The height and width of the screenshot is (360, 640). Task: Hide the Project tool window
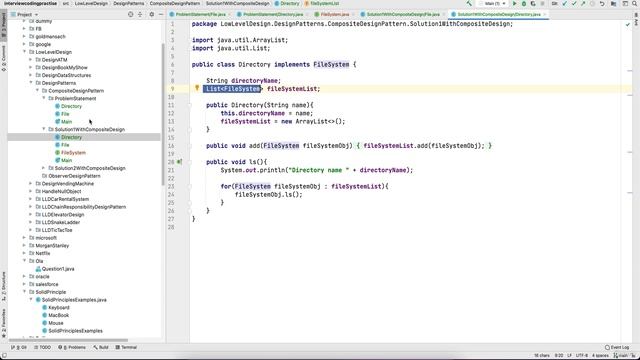click(x=161, y=14)
